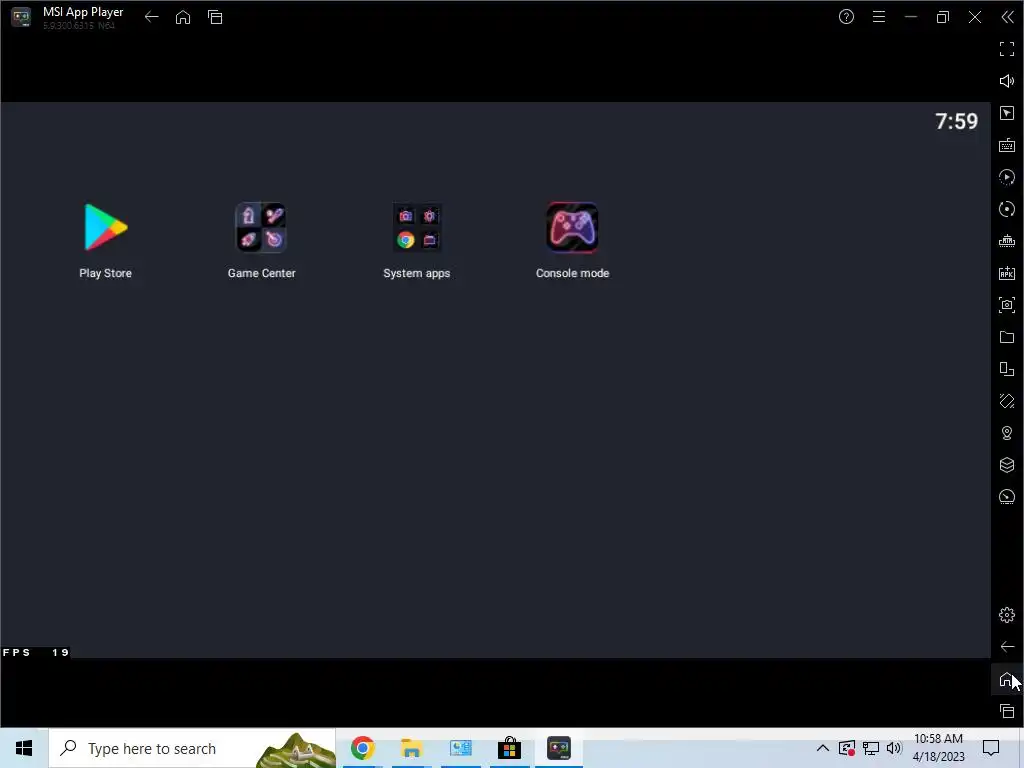Viewport: 1024px width, 768px height.
Task: Show hidden system tray icons
Action: pos(823,748)
